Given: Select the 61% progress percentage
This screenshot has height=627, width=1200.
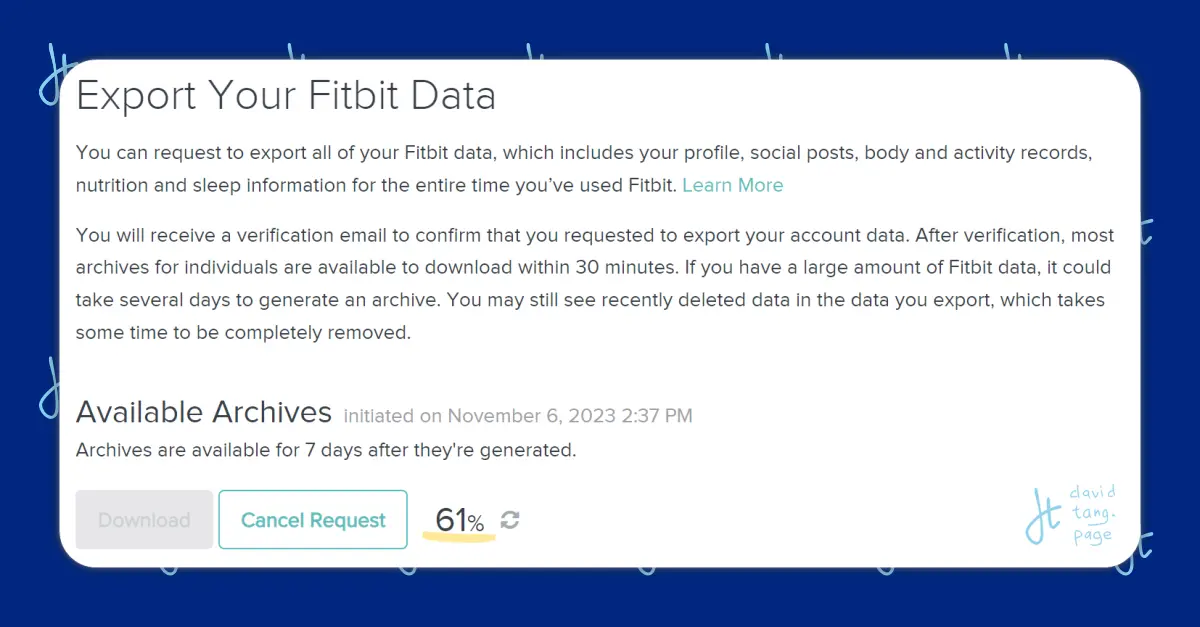Looking at the screenshot, I should [459, 520].
